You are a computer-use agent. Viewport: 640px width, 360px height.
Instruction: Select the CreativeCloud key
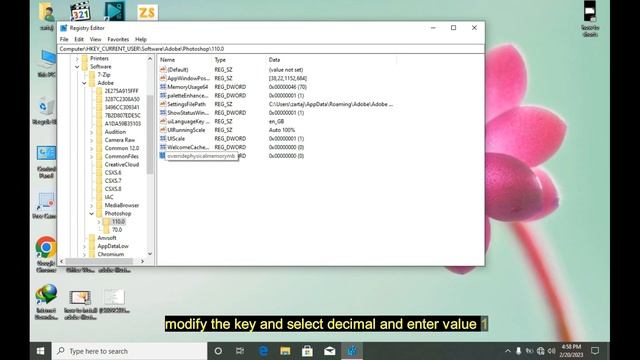pyautogui.click(x=122, y=164)
